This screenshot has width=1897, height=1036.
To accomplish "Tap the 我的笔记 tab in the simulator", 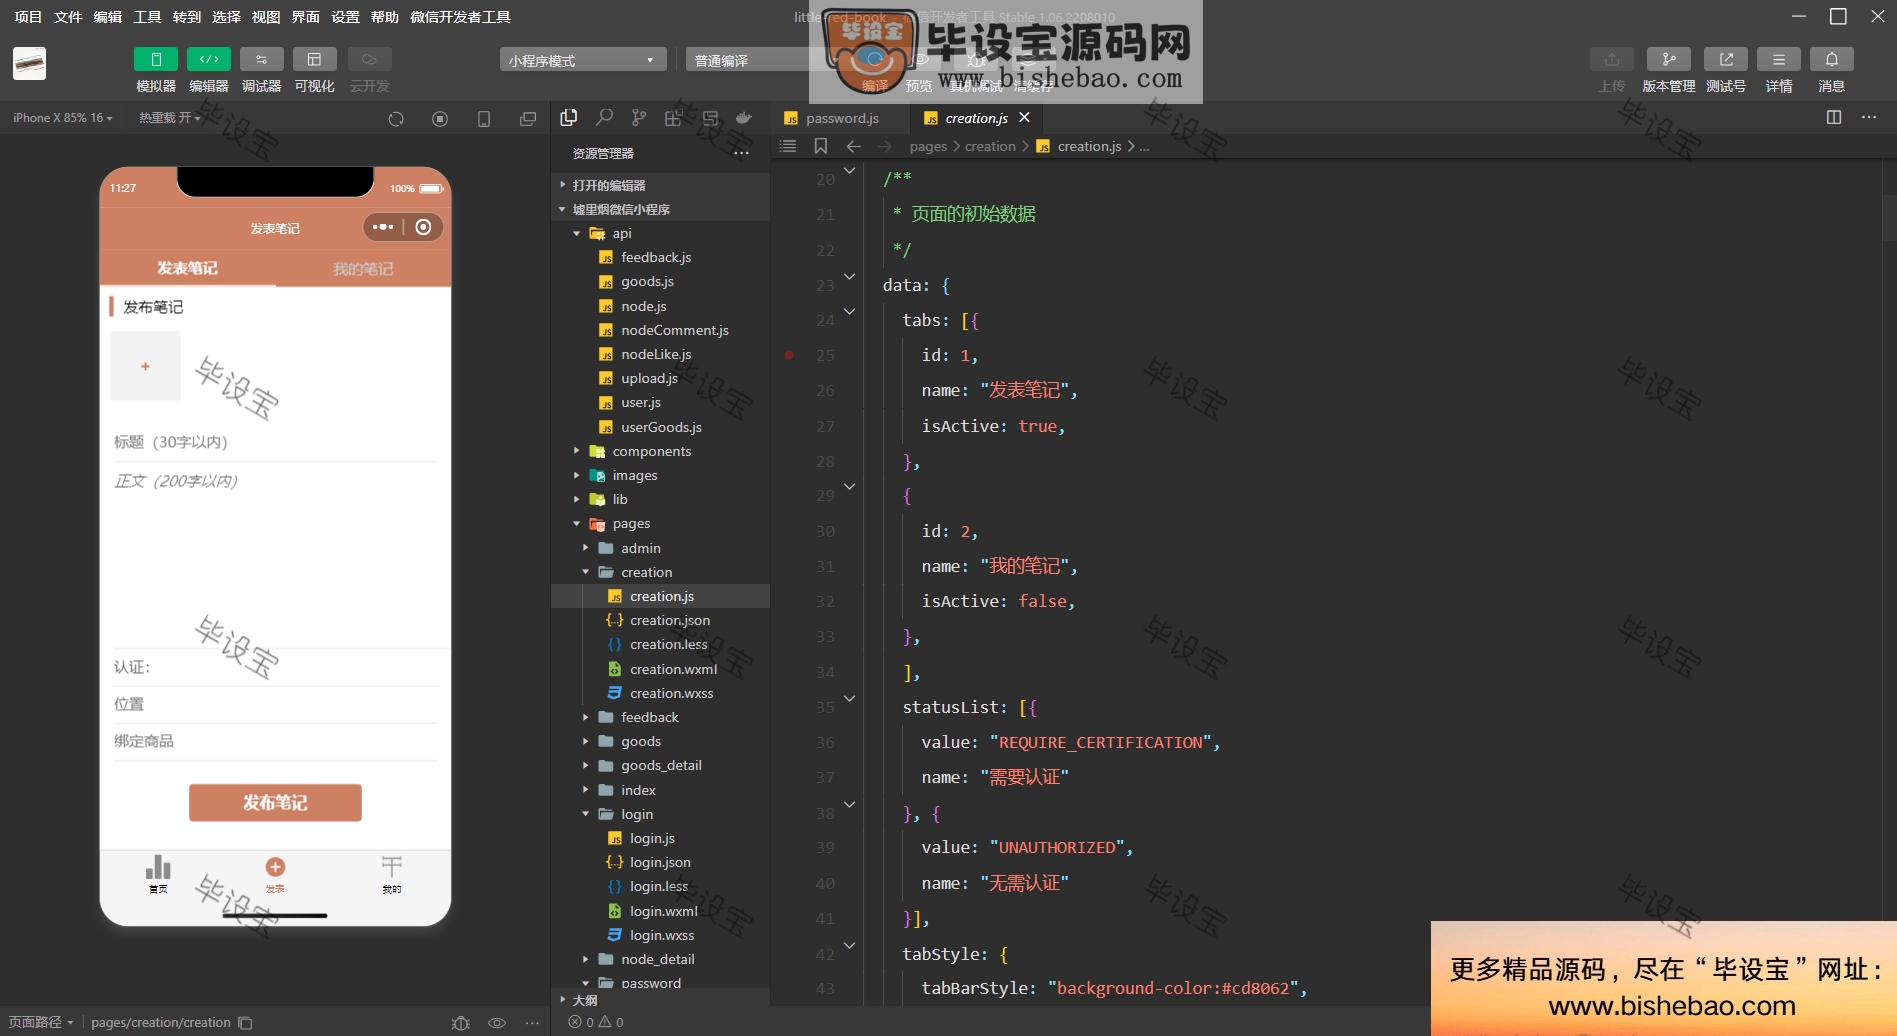I will (363, 269).
